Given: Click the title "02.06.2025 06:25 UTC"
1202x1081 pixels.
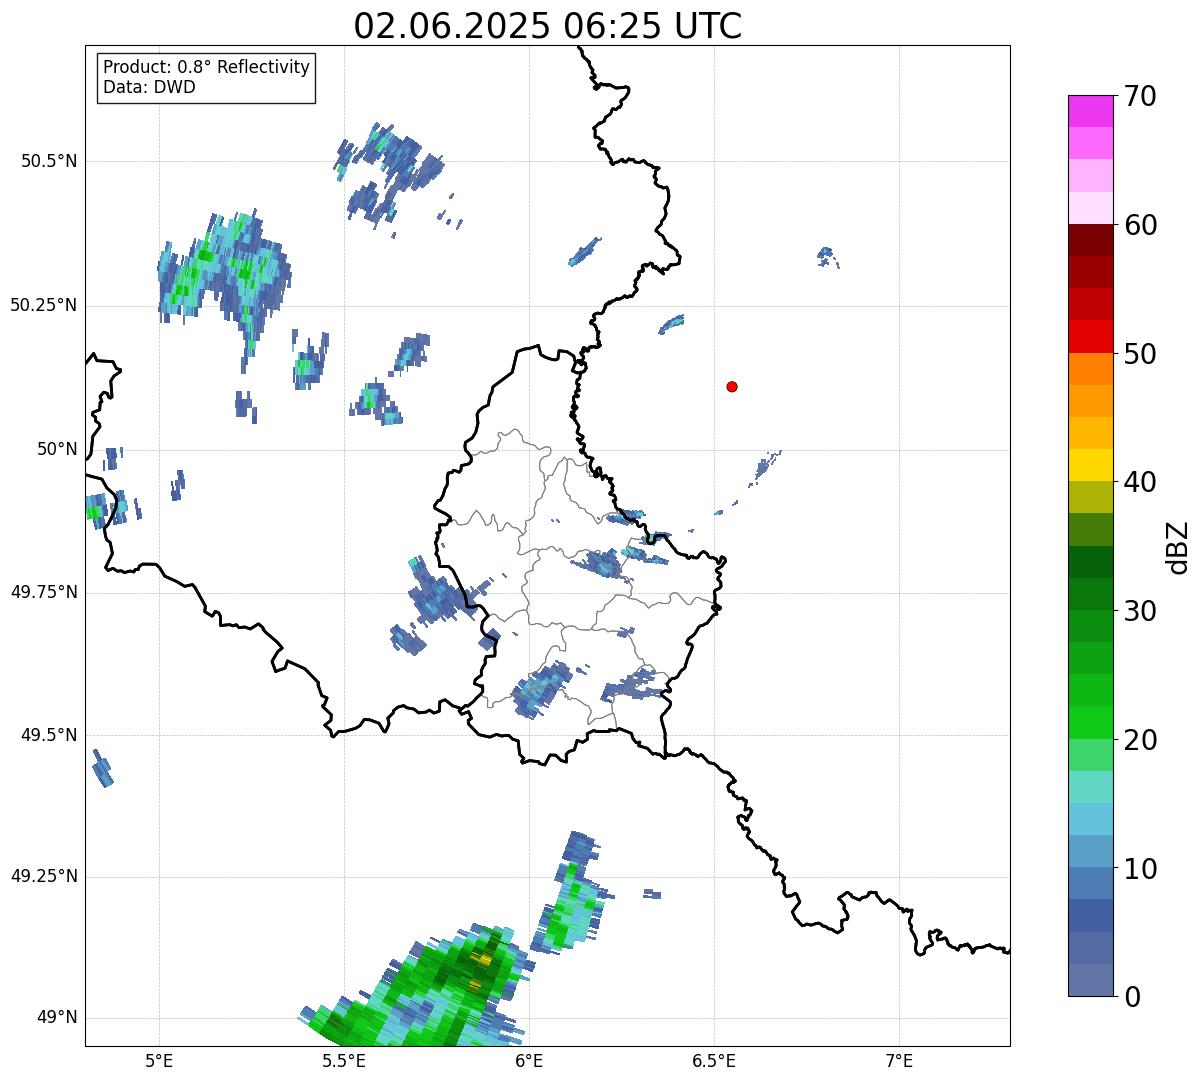Looking at the screenshot, I should point(547,26).
